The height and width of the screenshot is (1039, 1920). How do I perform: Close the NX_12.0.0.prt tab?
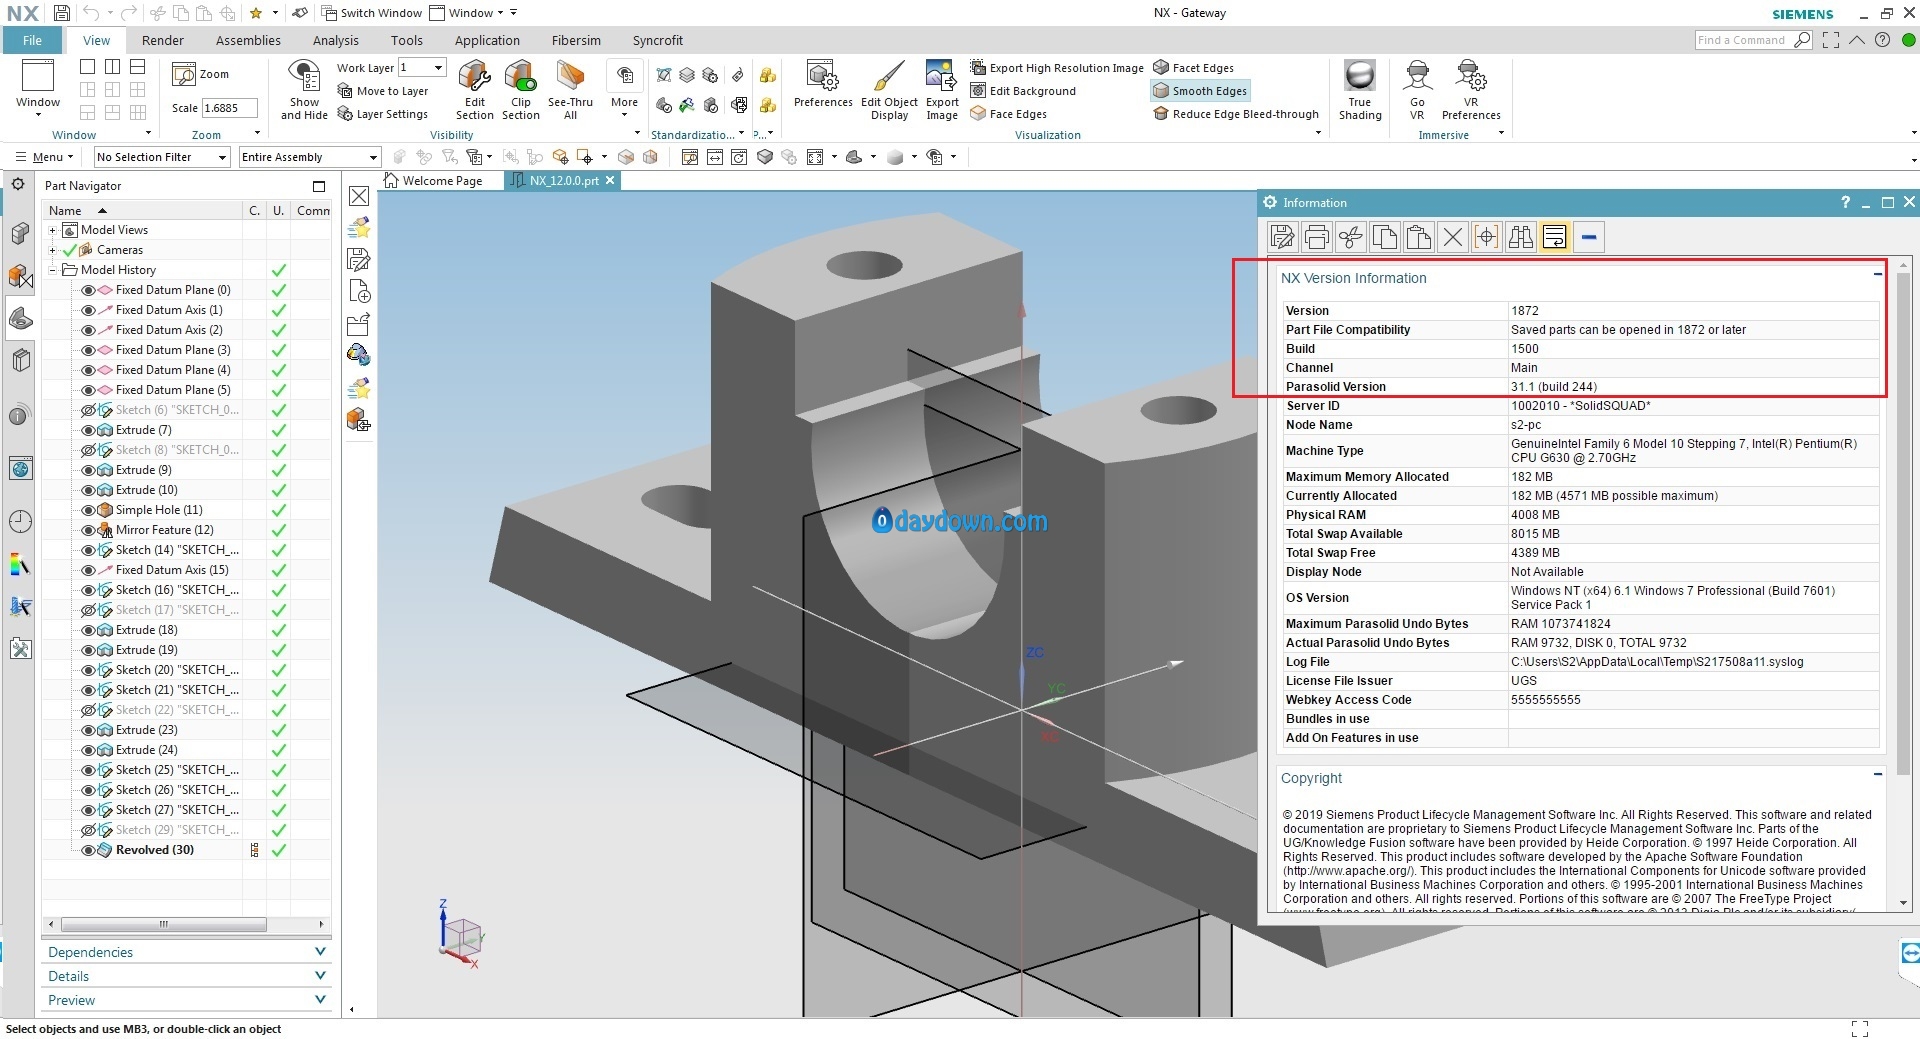tap(610, 180)
